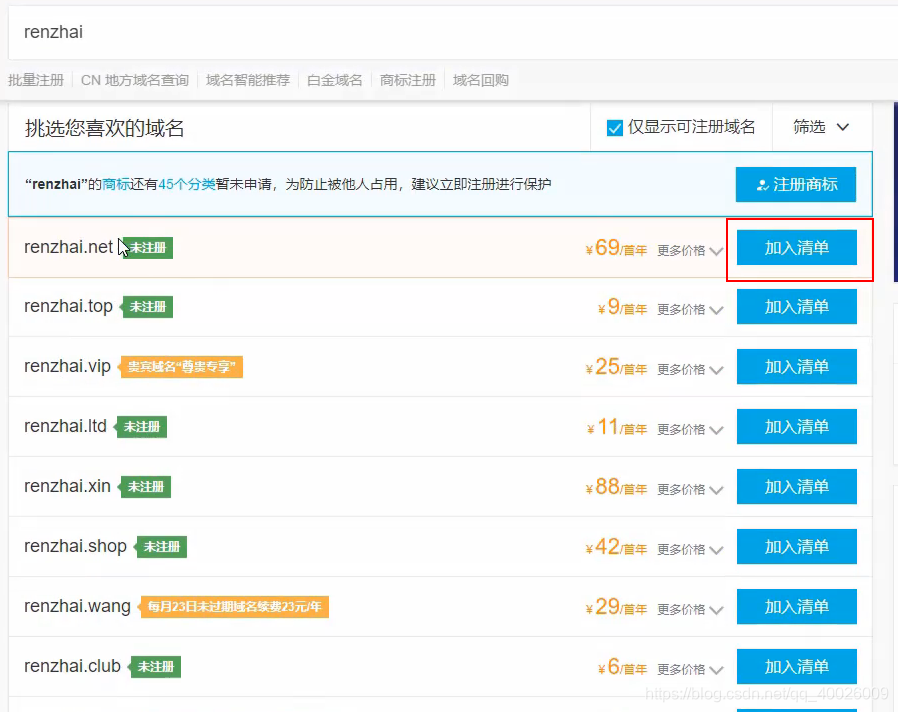898x712 pixels.
Task: Click the renzhai search input field
Action: [x=452, y=32]
